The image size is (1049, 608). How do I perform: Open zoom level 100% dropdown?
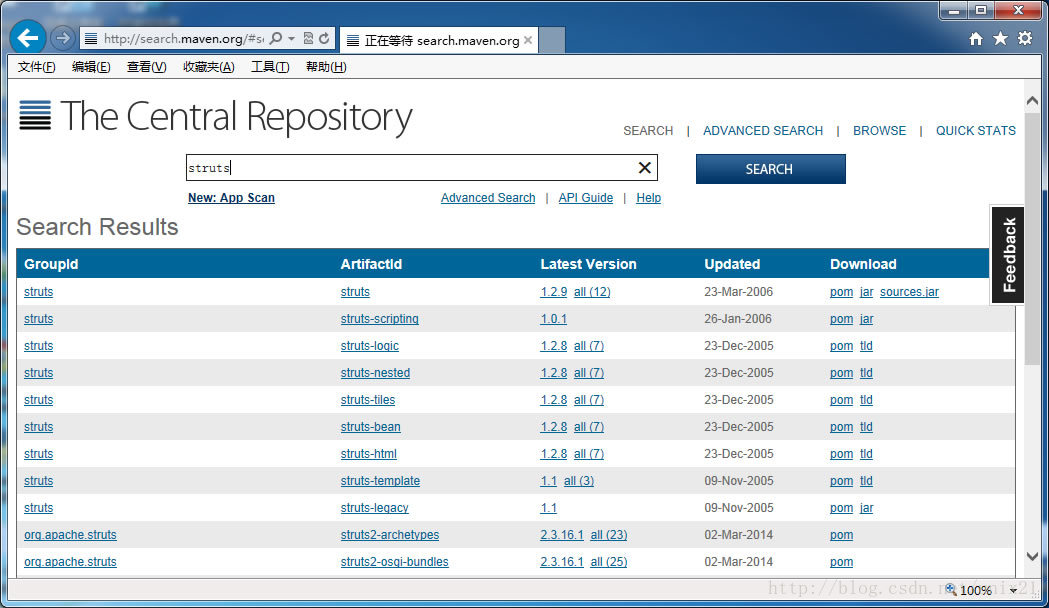click(1014, 590)
